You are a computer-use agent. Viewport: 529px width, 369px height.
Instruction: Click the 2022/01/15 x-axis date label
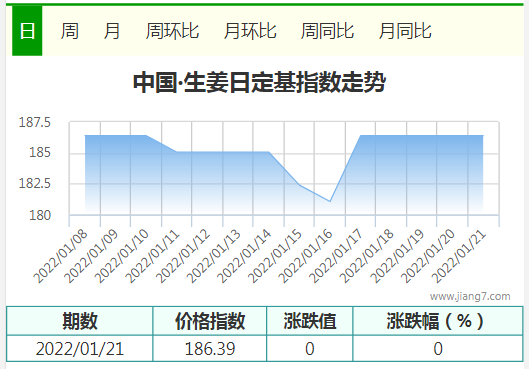275,256
